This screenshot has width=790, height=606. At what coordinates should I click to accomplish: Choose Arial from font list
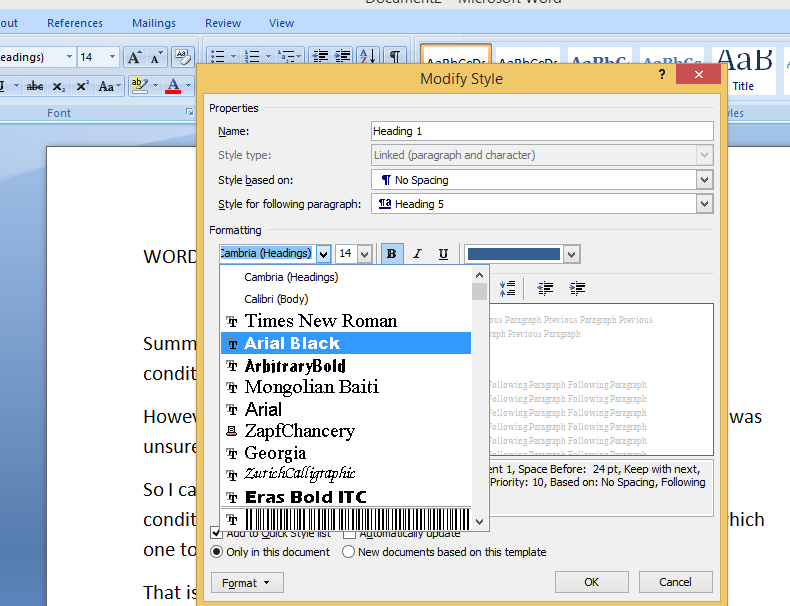(x=346, y=409)
